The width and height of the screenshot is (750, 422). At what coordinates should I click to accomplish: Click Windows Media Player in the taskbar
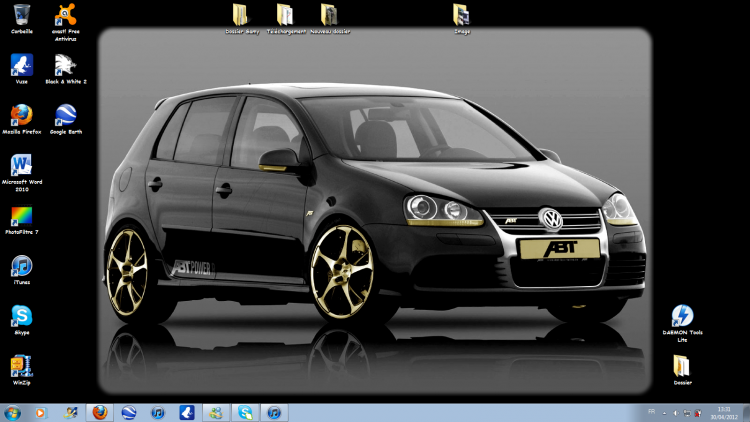coord(41,412)
